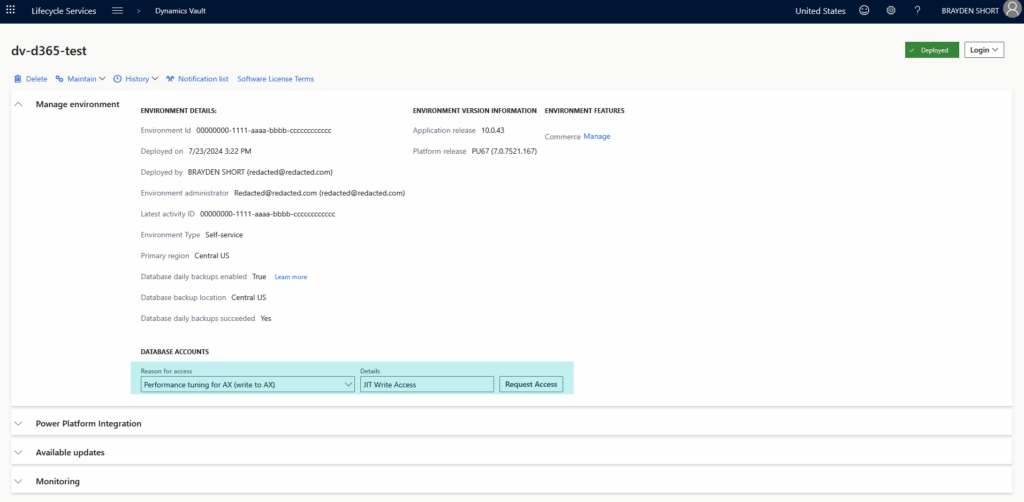Expand the Monitoring section
Screen dimensions: 1024x502
[x=19, y=481]
